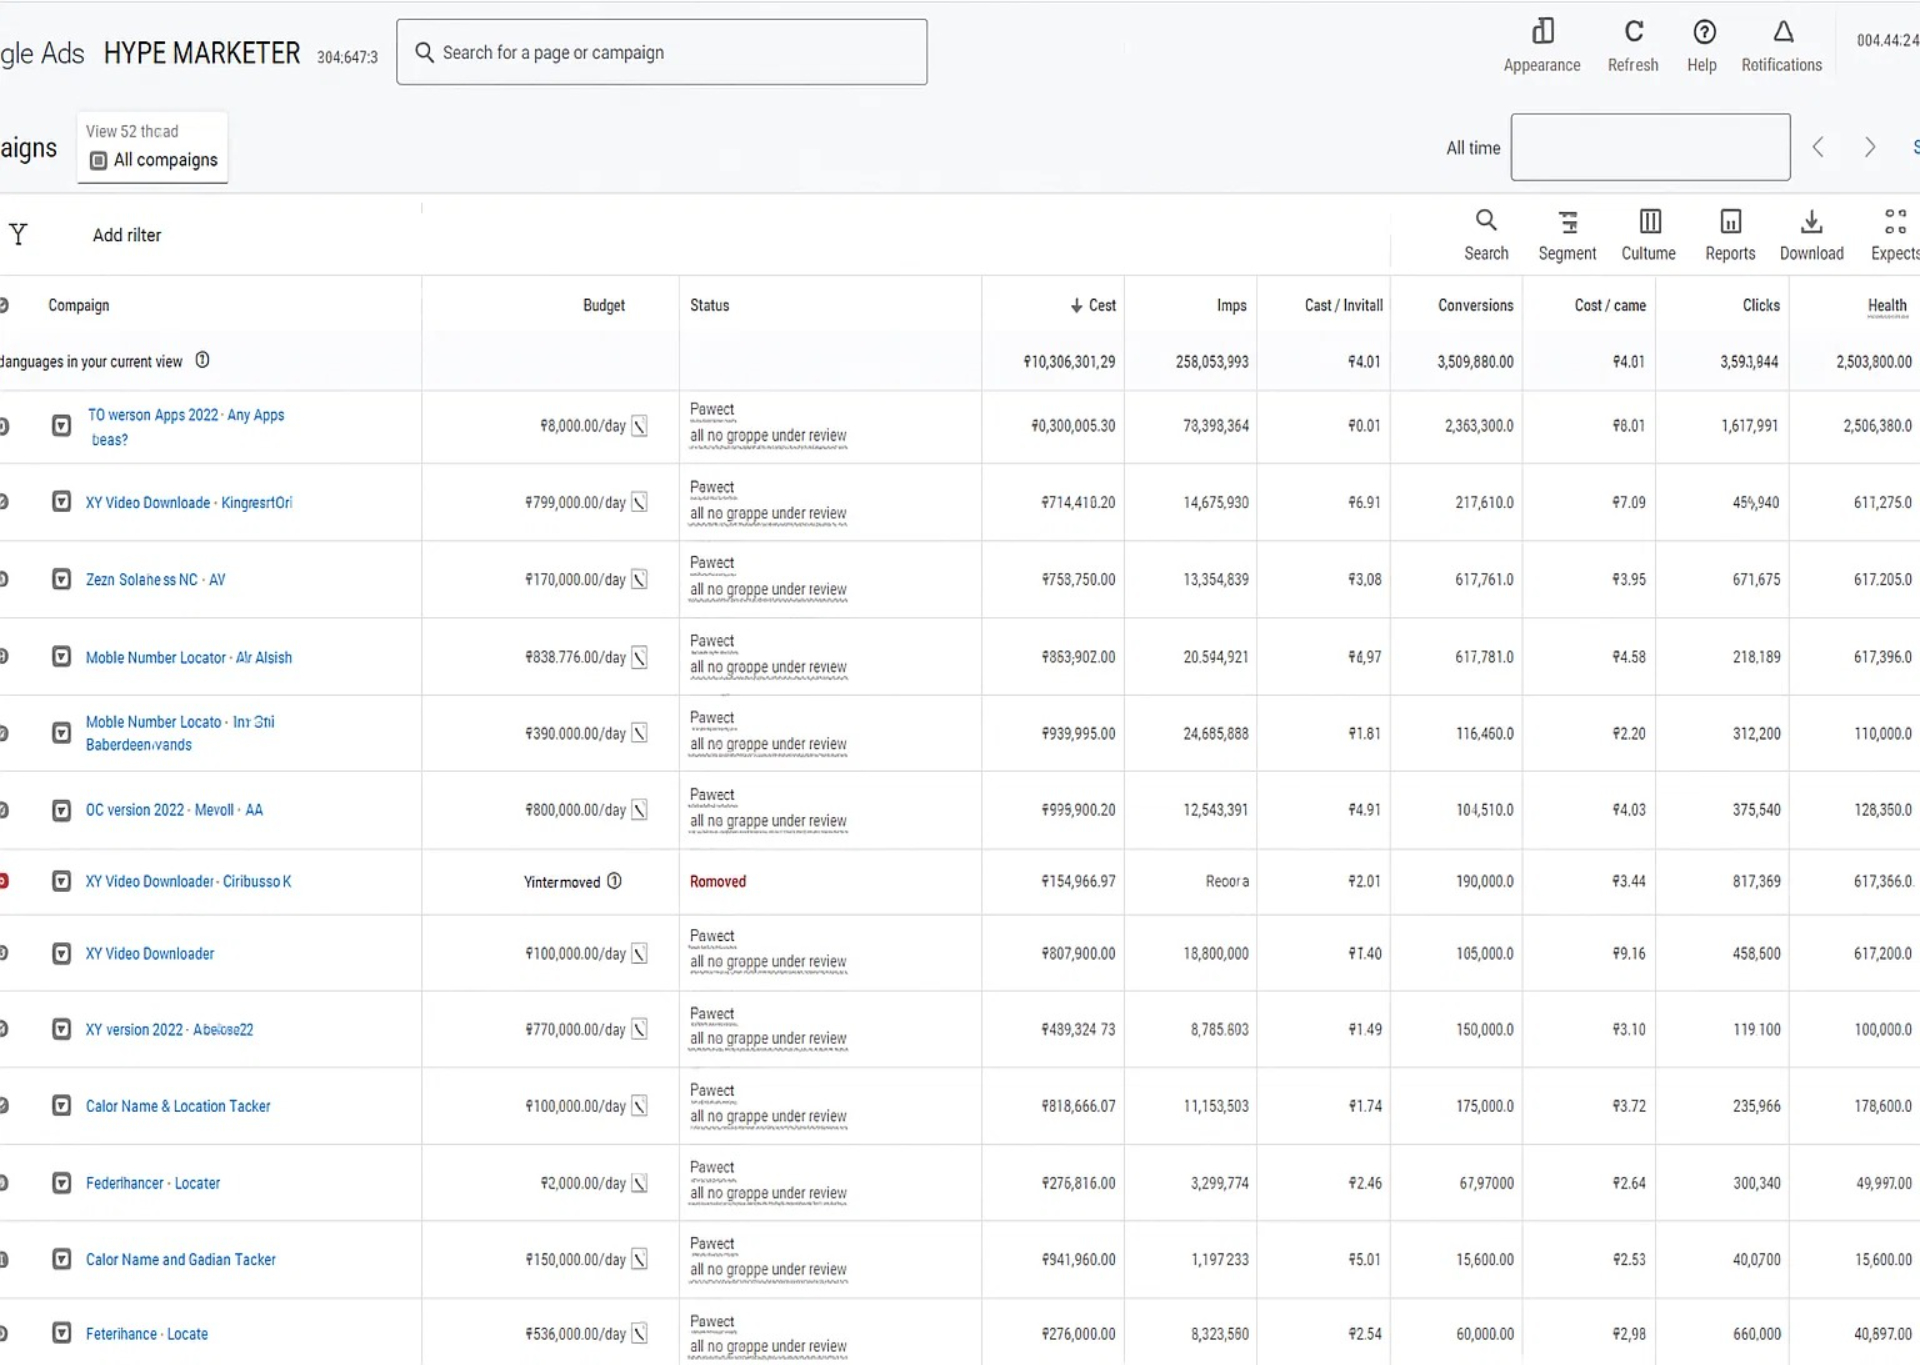Open the Reports icon

point(1730,222)
